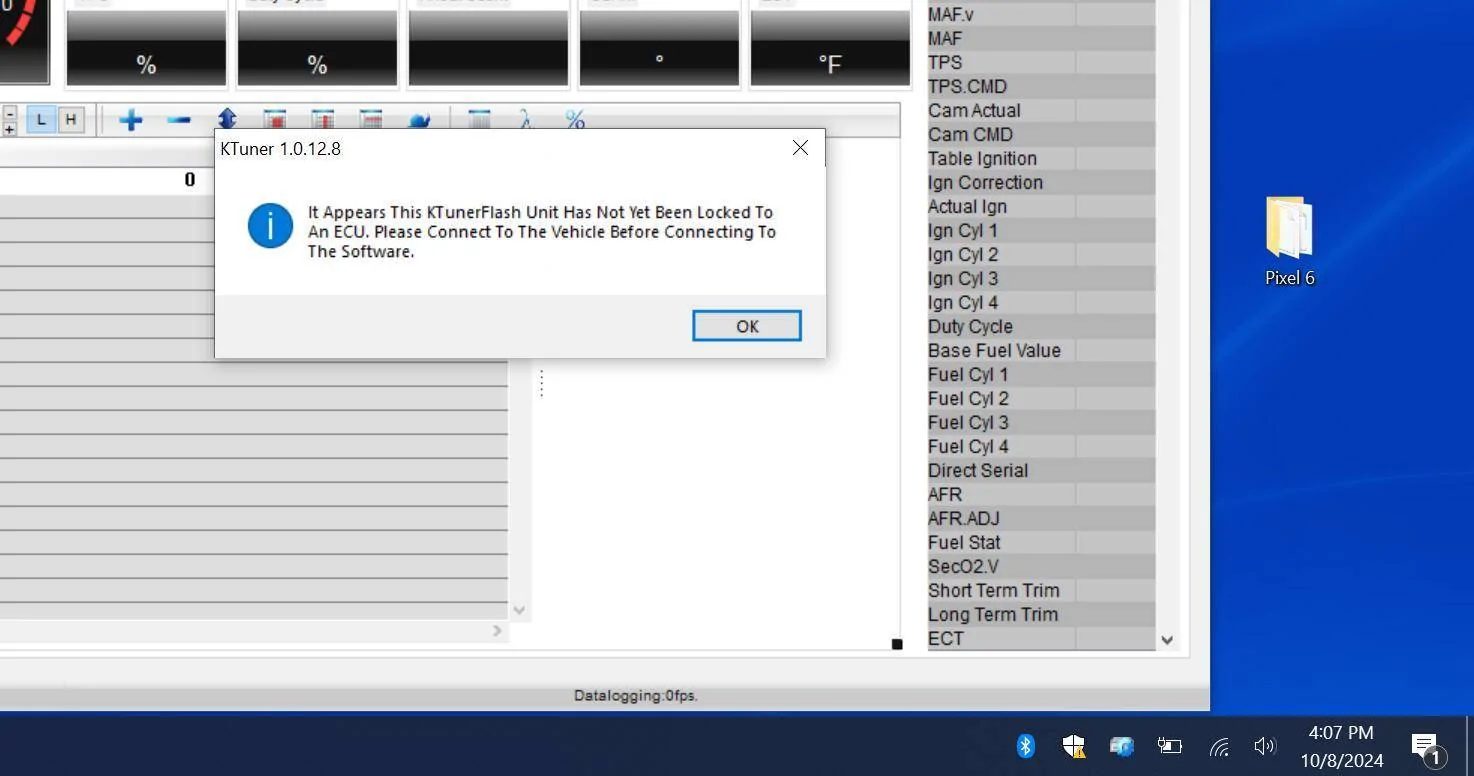Viewport: 1474px width, 776px height.
Task: Toggle the H table button
Action: [x=70, y=120]
